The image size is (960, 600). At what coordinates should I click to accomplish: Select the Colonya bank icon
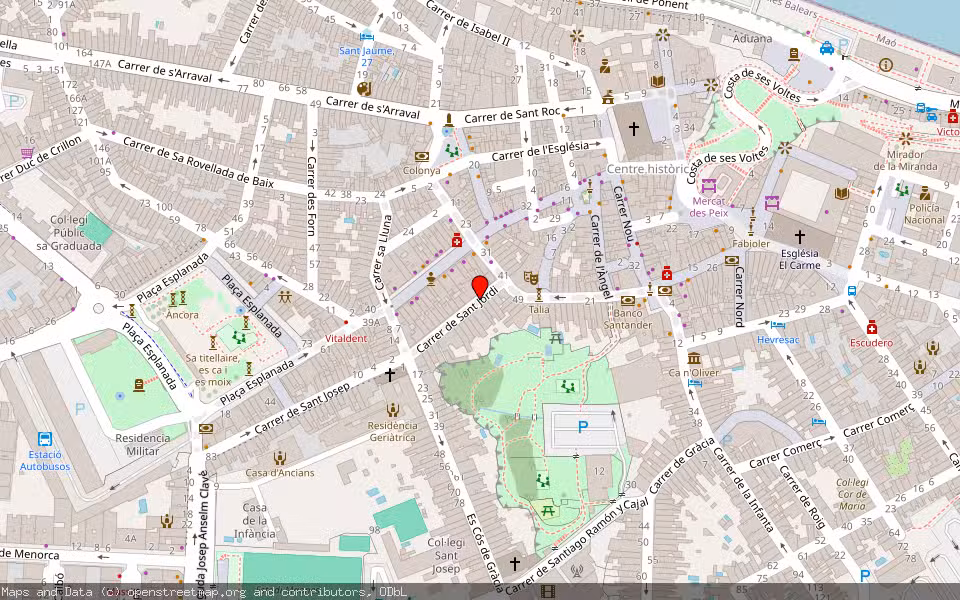[x=421, y=157]
